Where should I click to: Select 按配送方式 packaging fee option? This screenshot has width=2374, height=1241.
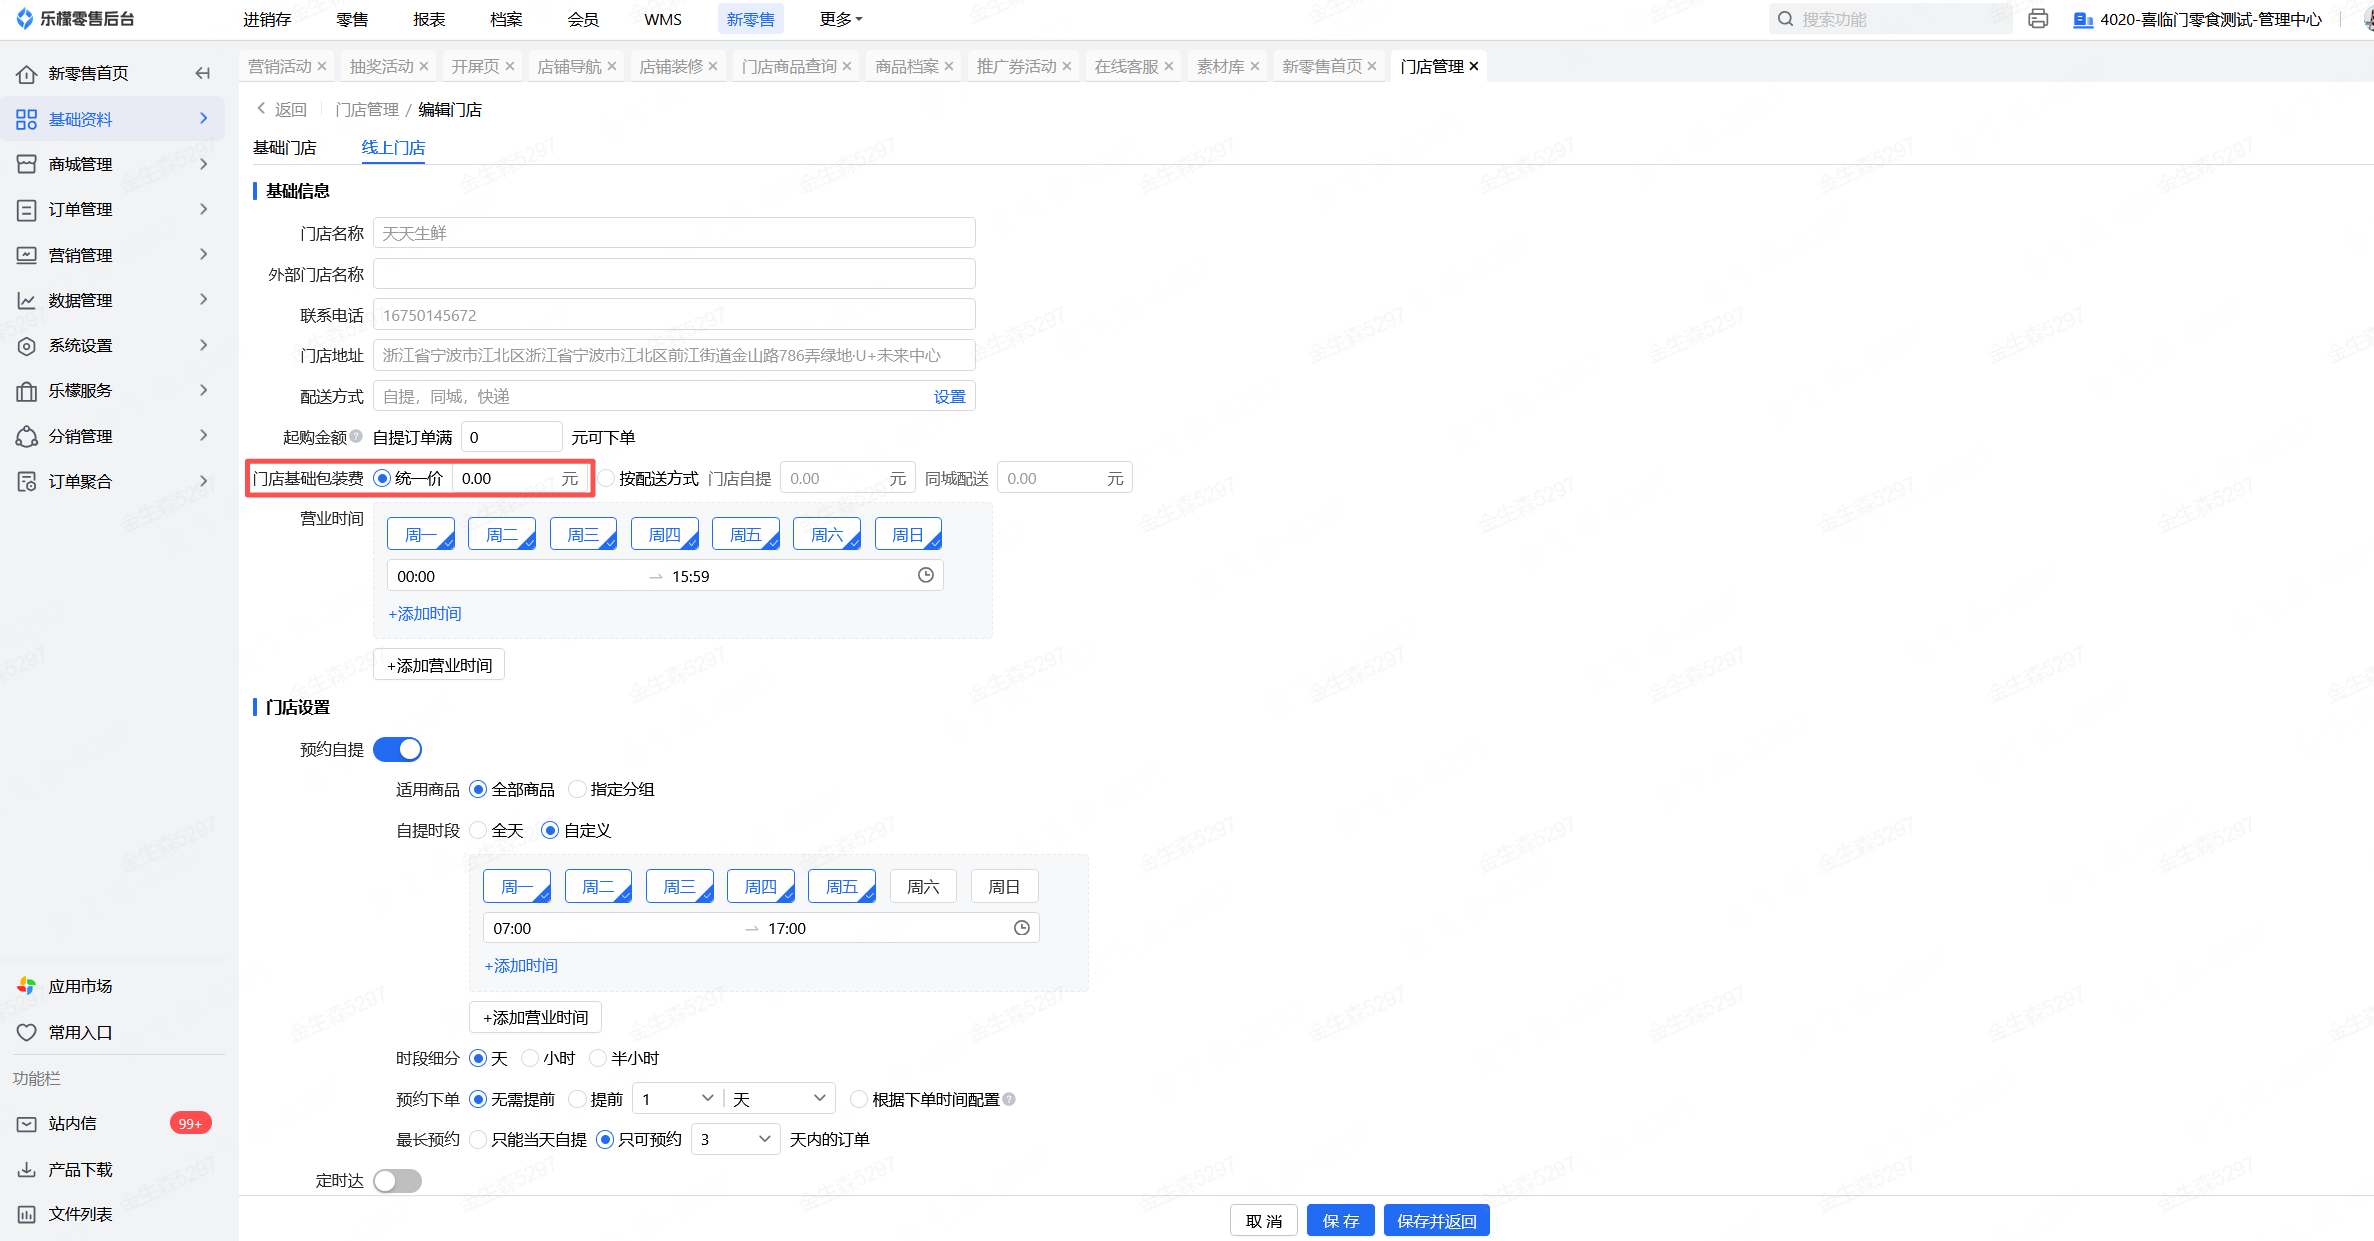[606, 478]
